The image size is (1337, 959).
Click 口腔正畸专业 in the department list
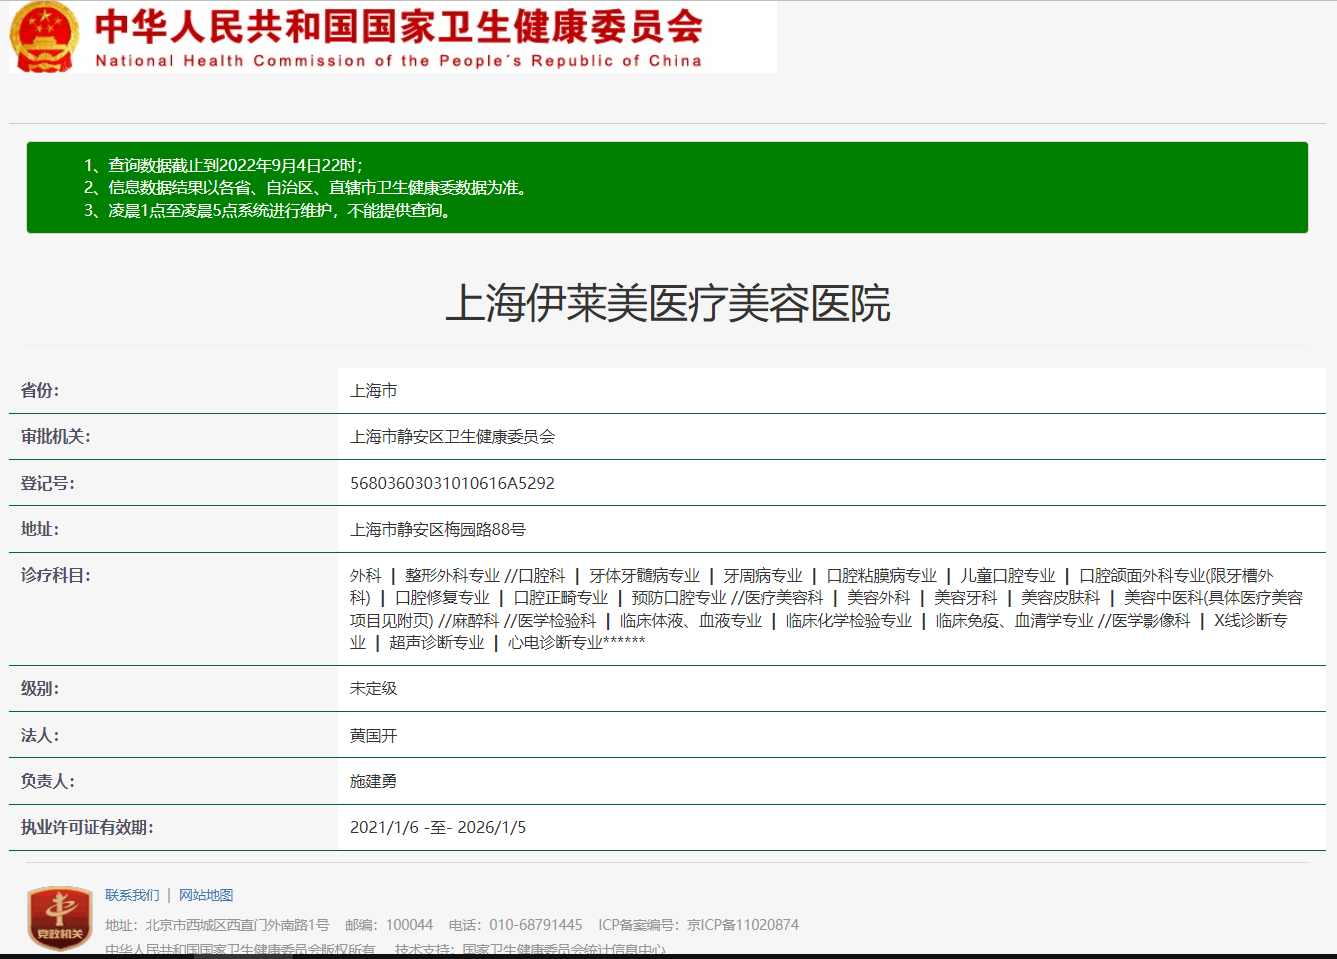tap(561, 598)
